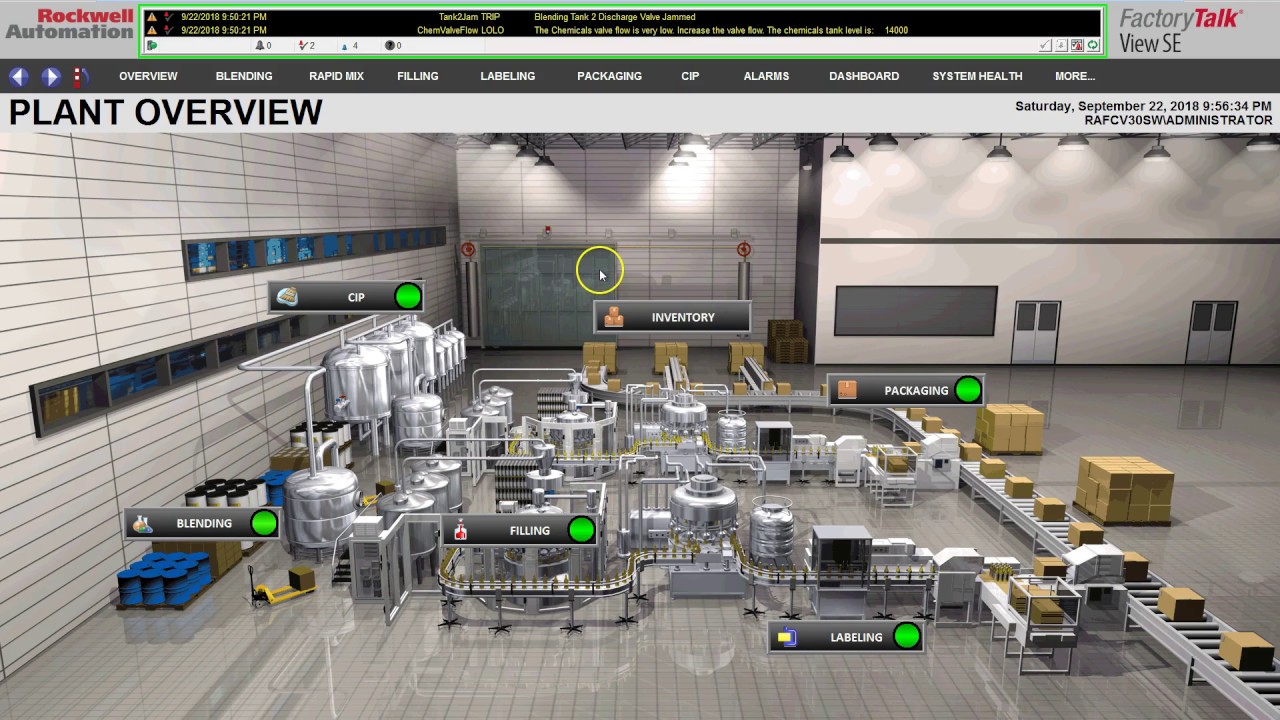Image resolution: width=1280 pixels, height=720 pixels.
Task: Click the Rockwell Automation logo
Action: click(68, 24)
